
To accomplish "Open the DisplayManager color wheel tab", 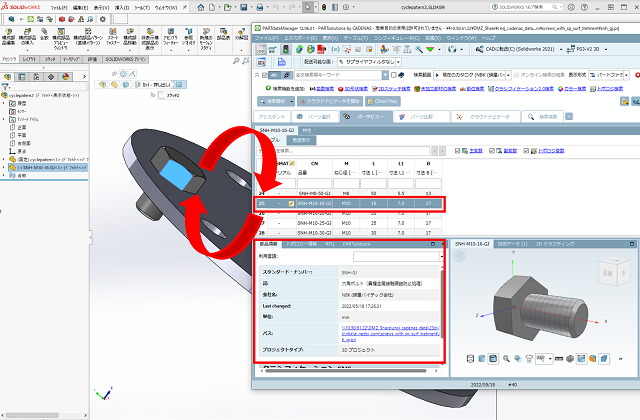I will coord(66,77).
